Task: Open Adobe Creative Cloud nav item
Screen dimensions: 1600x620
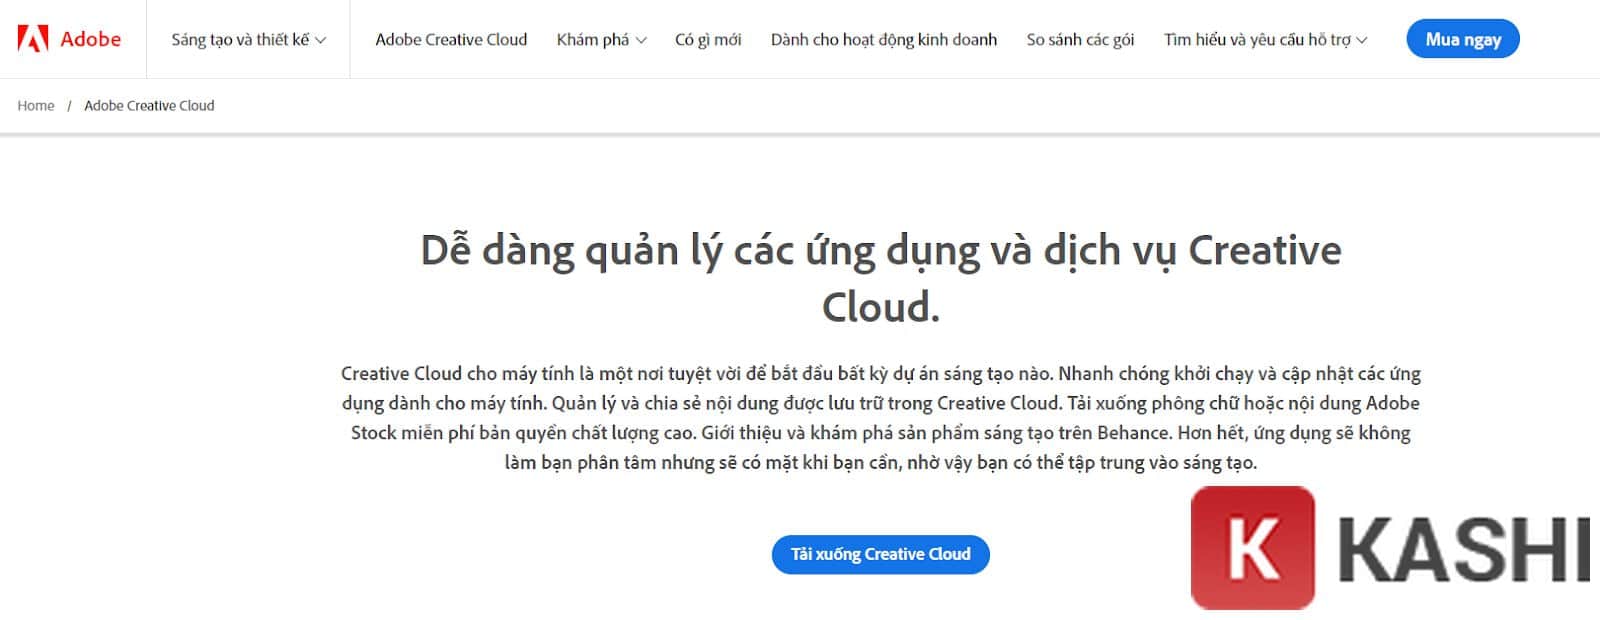Action: click(x=451, y=40)
